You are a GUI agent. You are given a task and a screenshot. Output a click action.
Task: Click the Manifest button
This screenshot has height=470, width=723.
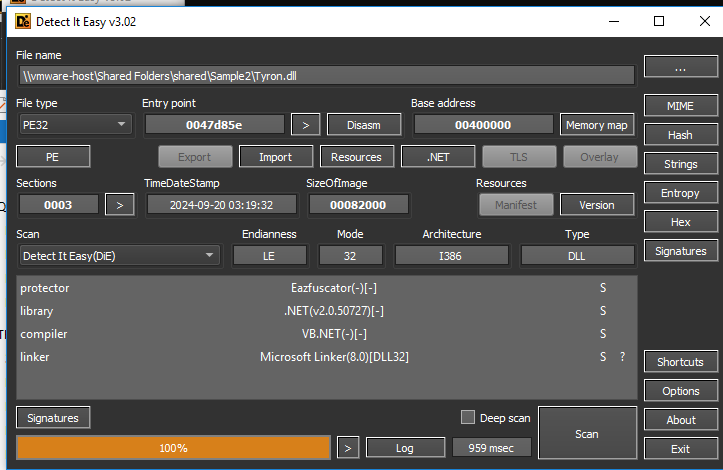click(516, 205)
